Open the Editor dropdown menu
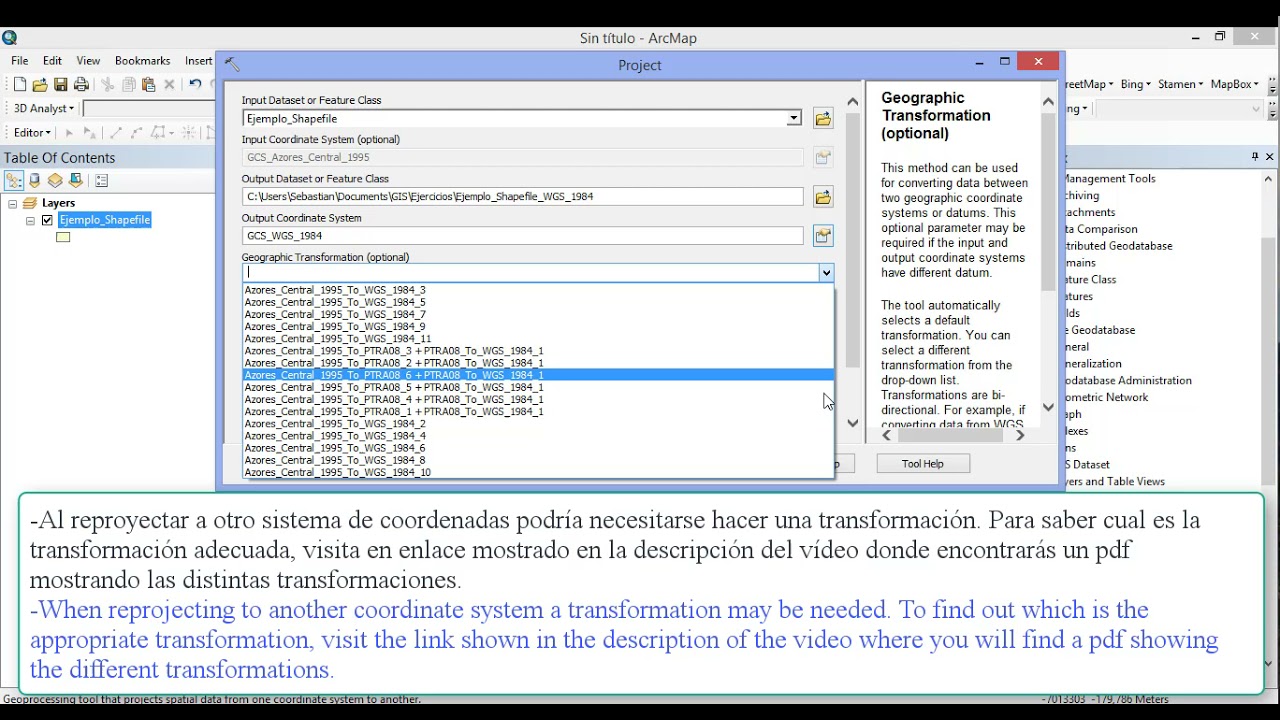The width and height of the screenshot is (1280, 720). tap(32, 132)
